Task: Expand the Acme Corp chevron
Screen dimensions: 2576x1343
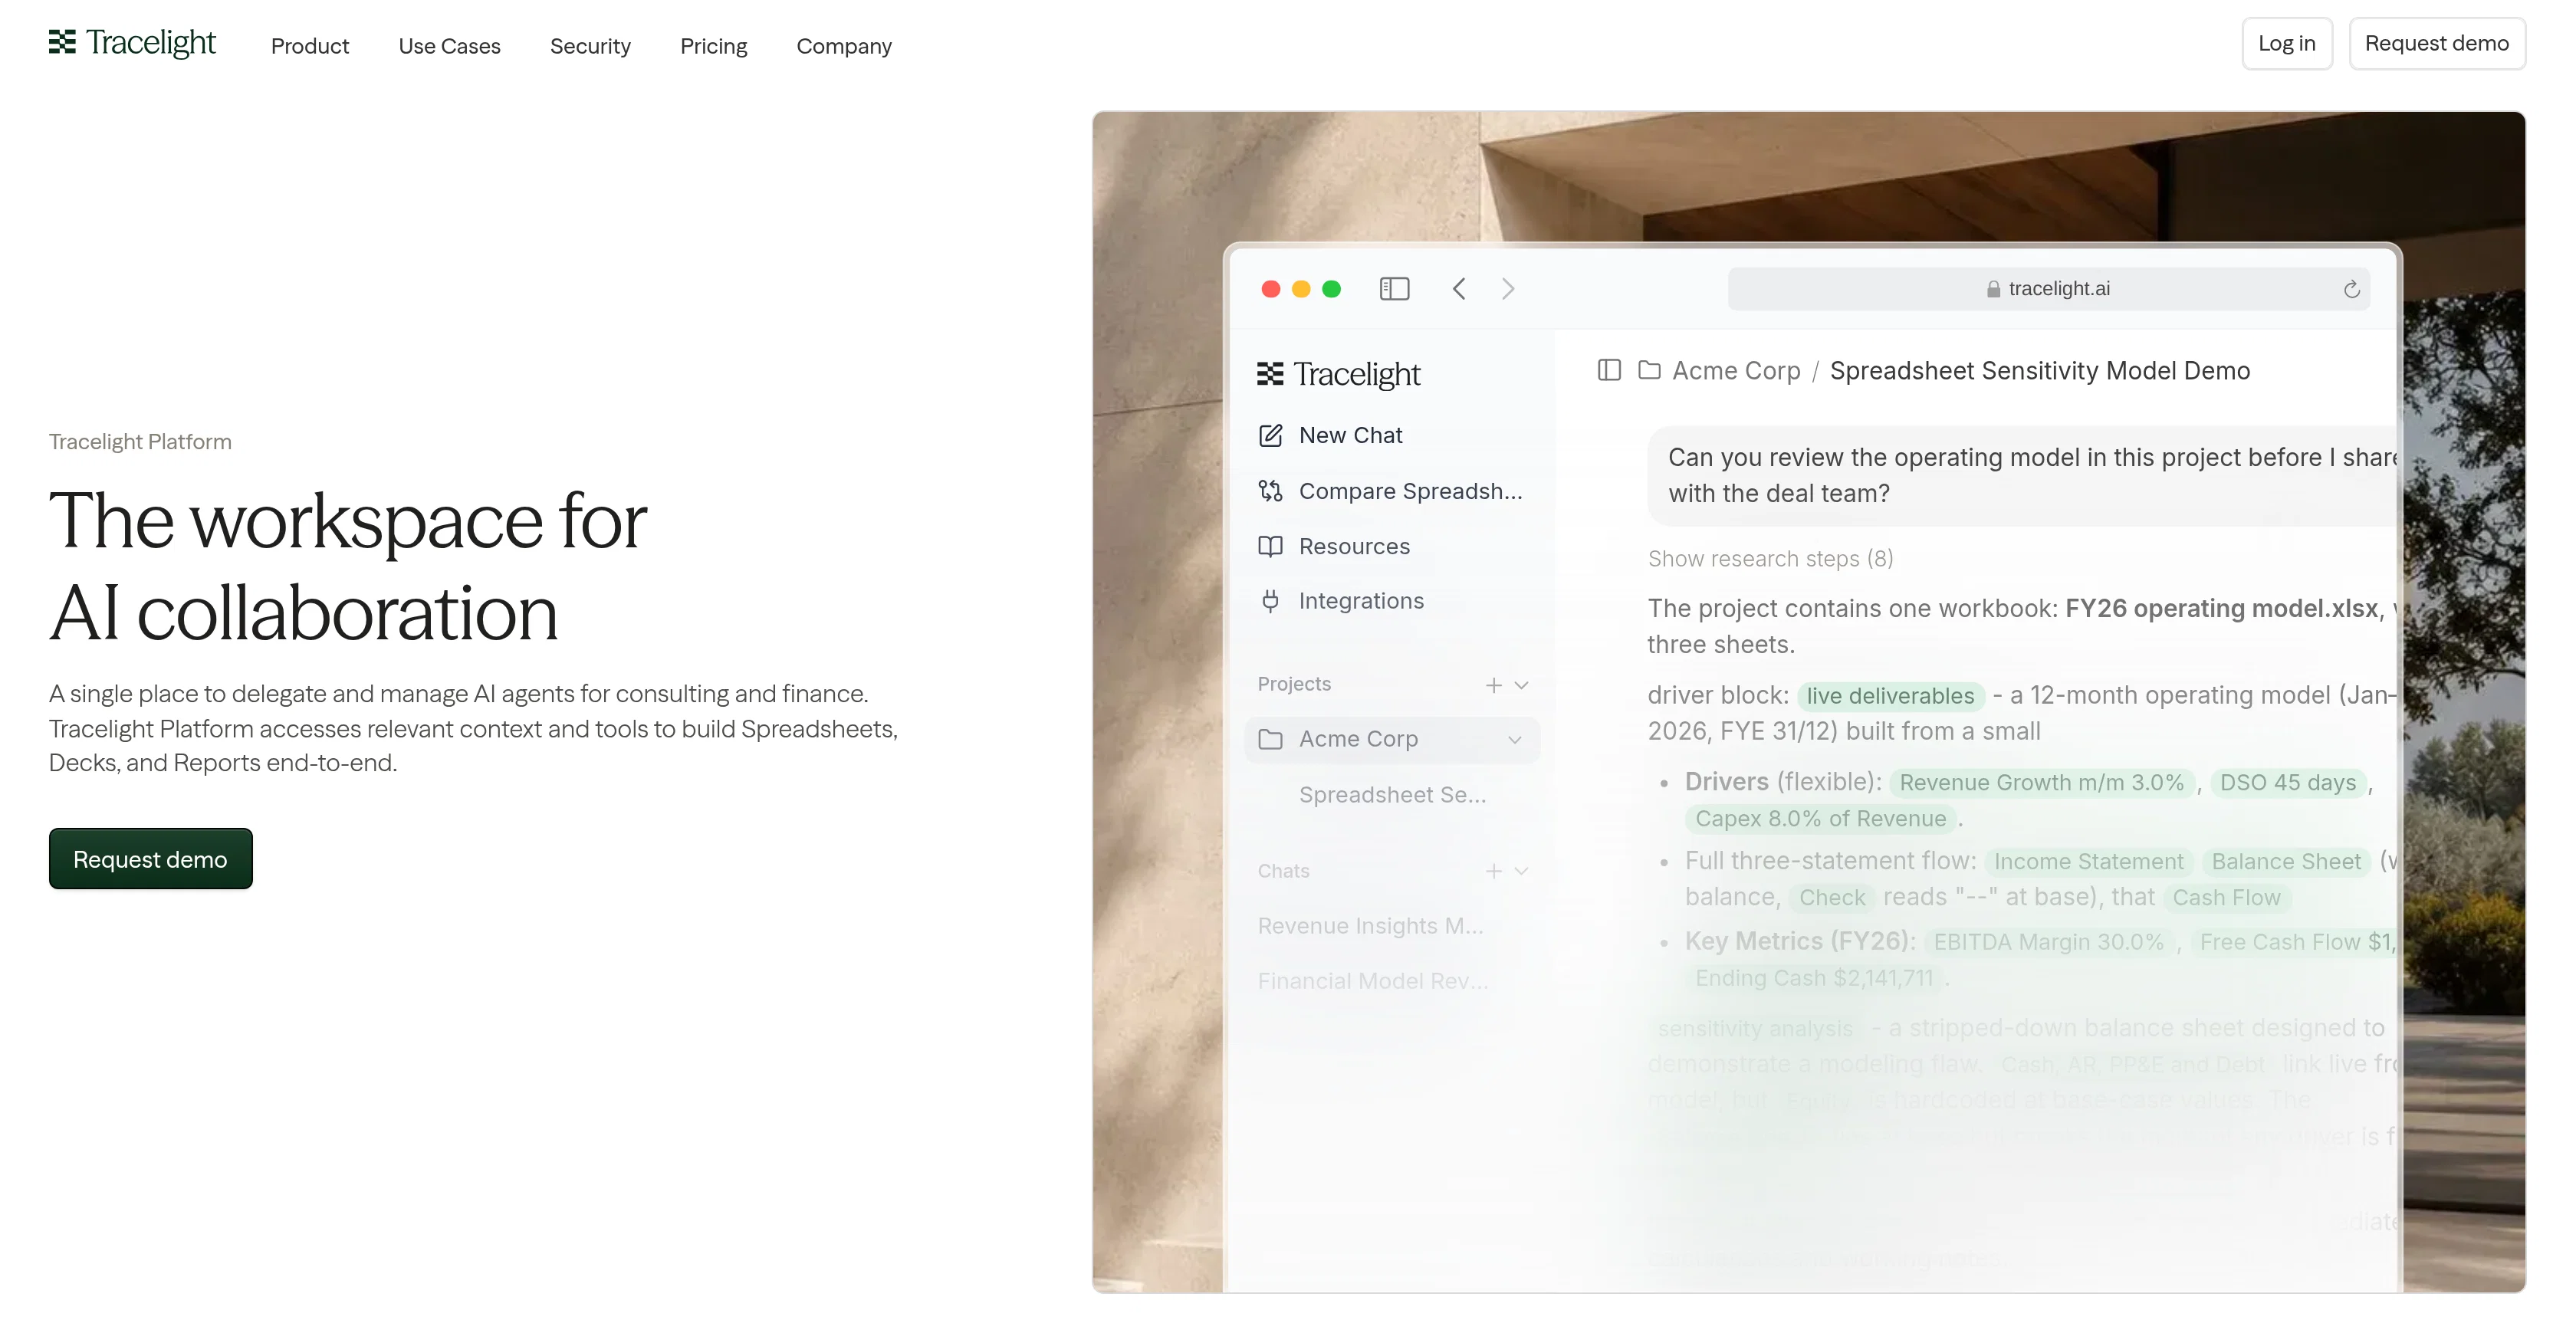Action: pyautogui.click(x=1515, y=740)
